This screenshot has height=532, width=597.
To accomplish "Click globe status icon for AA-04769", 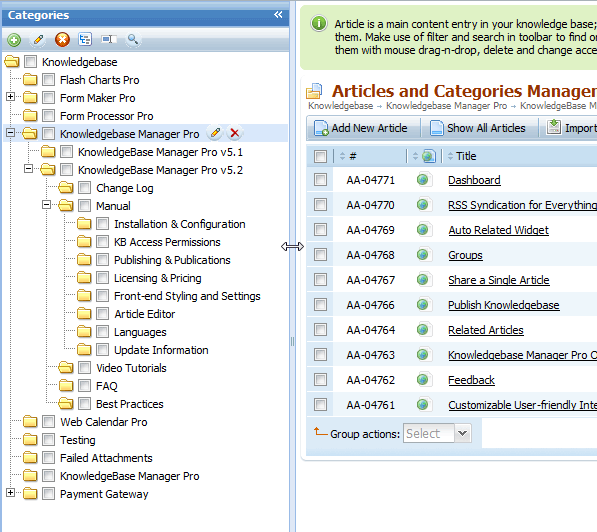I will (x=423, y=230).
